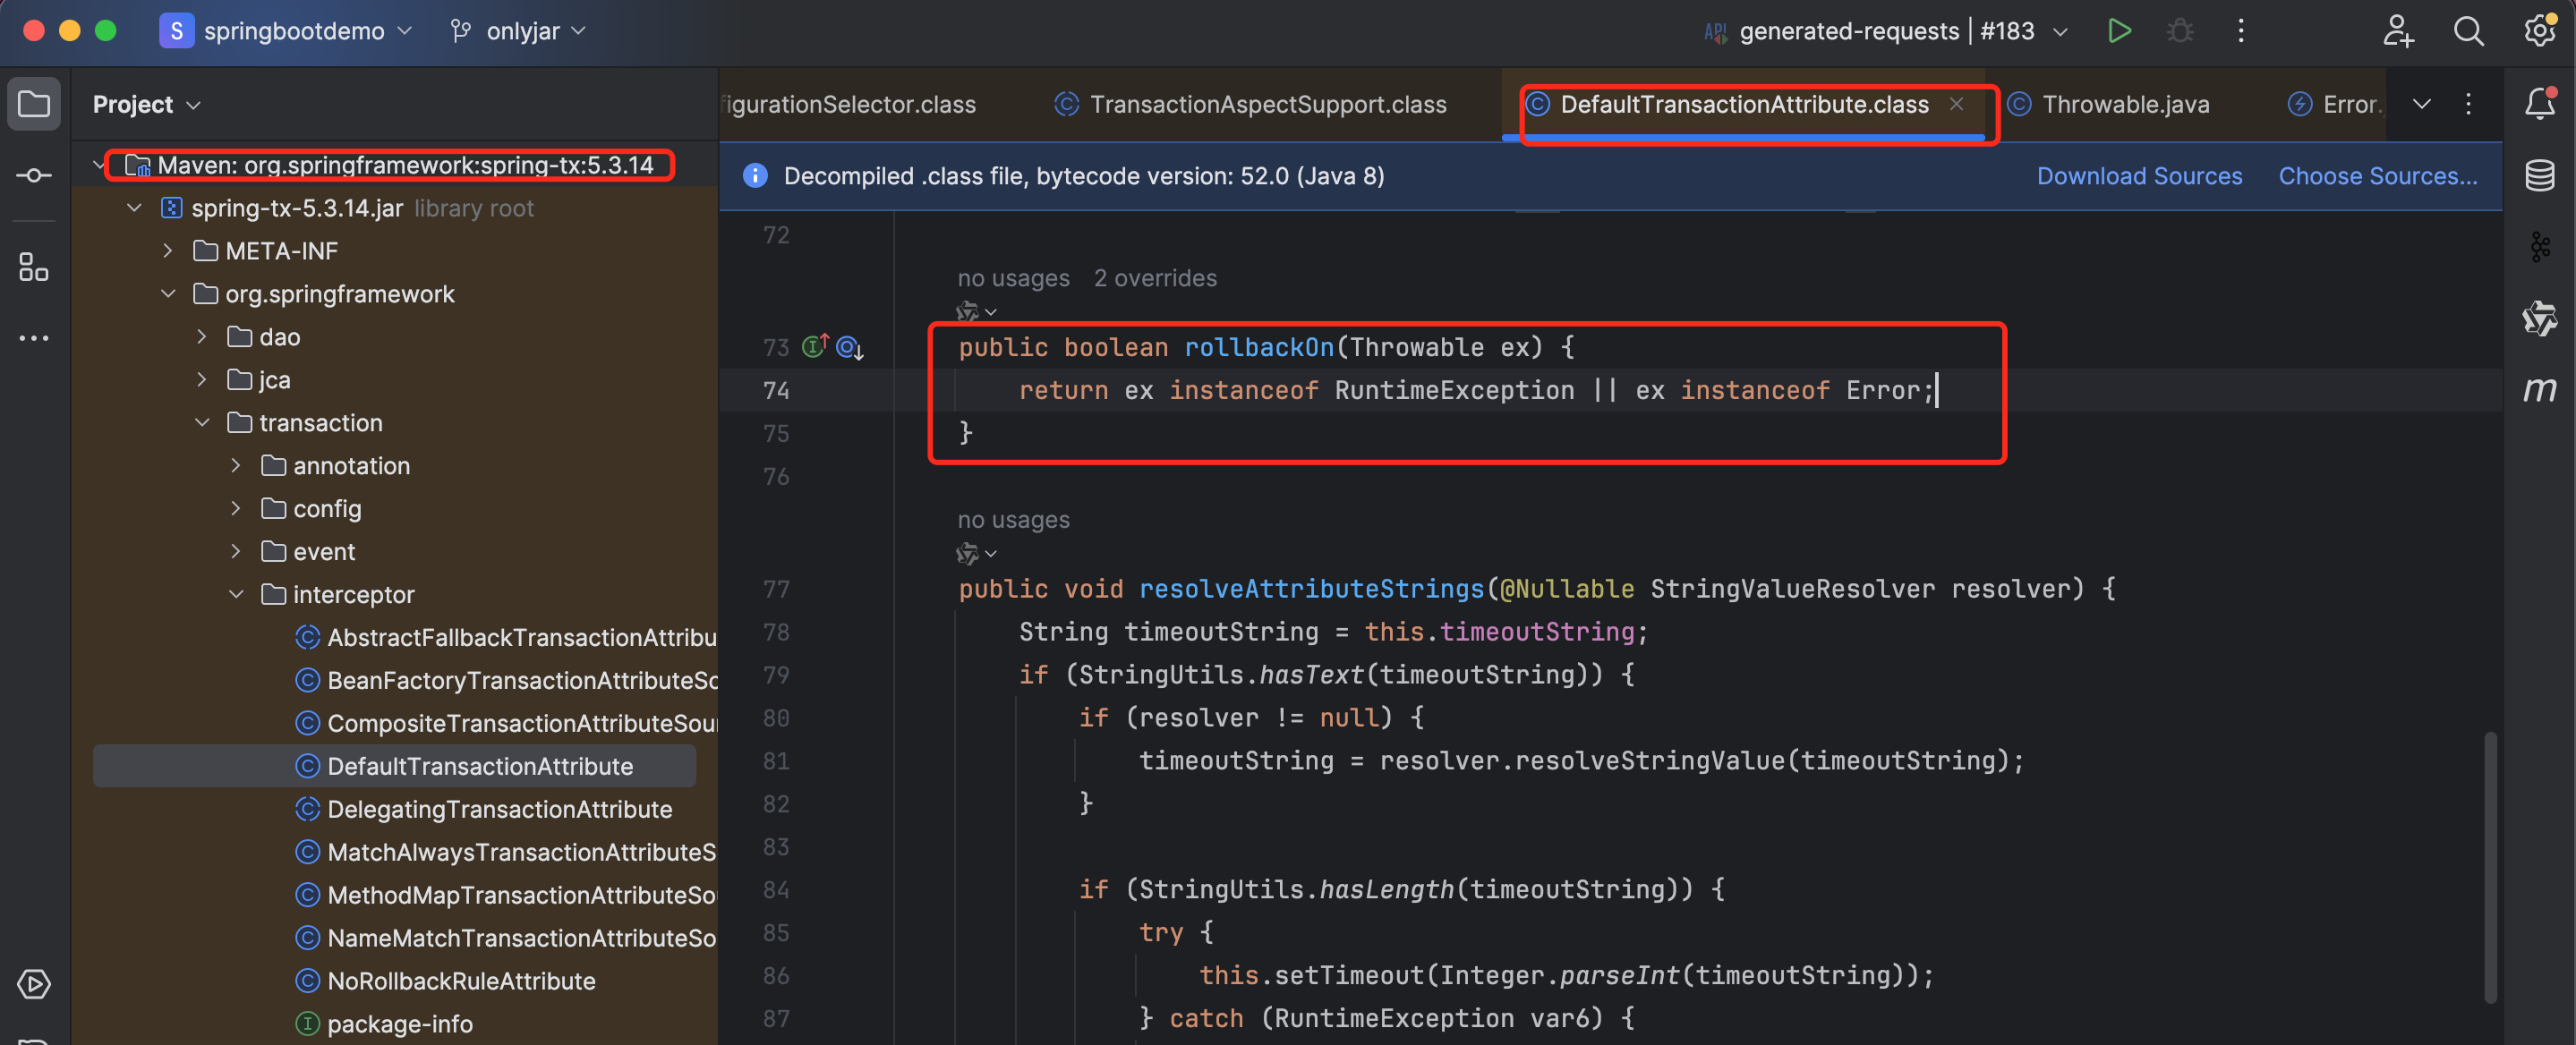Click the Run button in toolbar
The width and height of the screenshot is (2576, 1045).
point(2118,31)
